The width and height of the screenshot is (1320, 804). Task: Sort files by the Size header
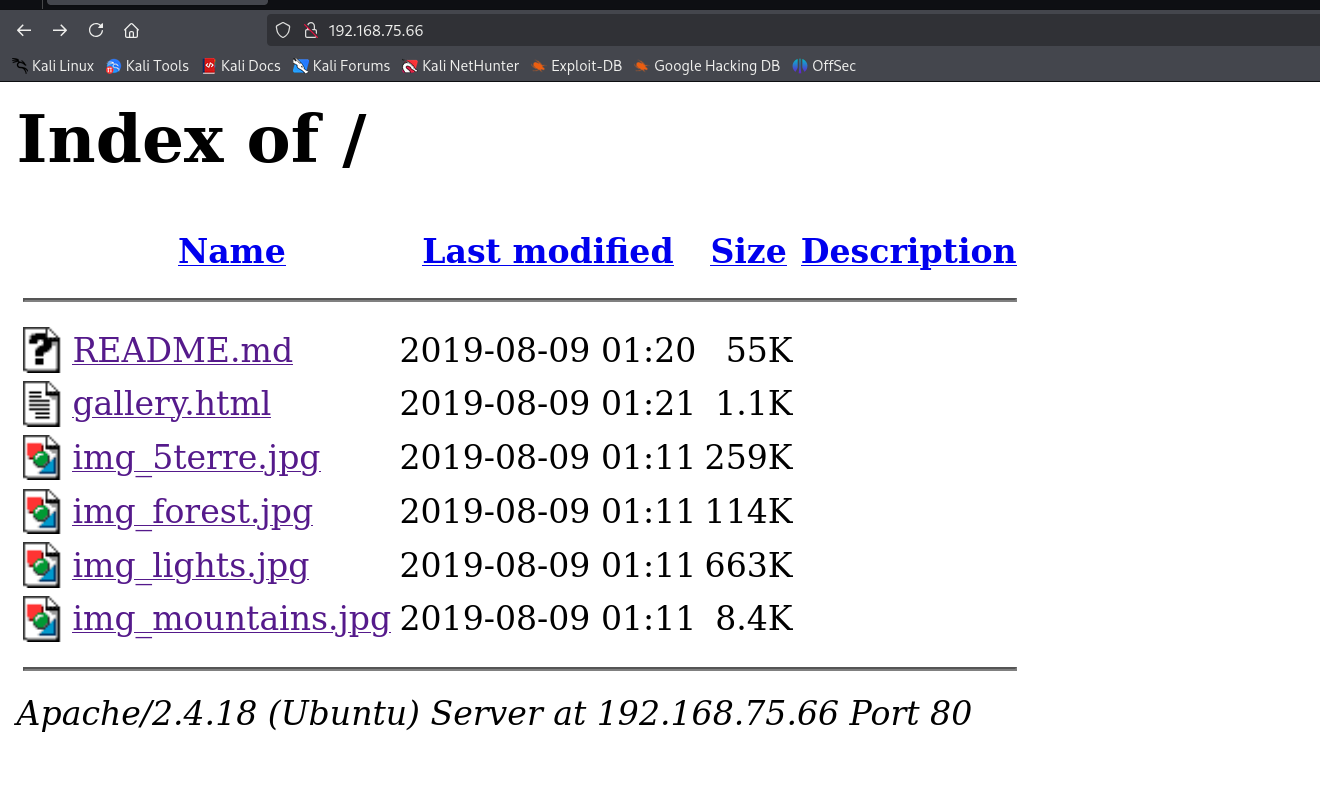pyautogui.click(x=748, y=251)
